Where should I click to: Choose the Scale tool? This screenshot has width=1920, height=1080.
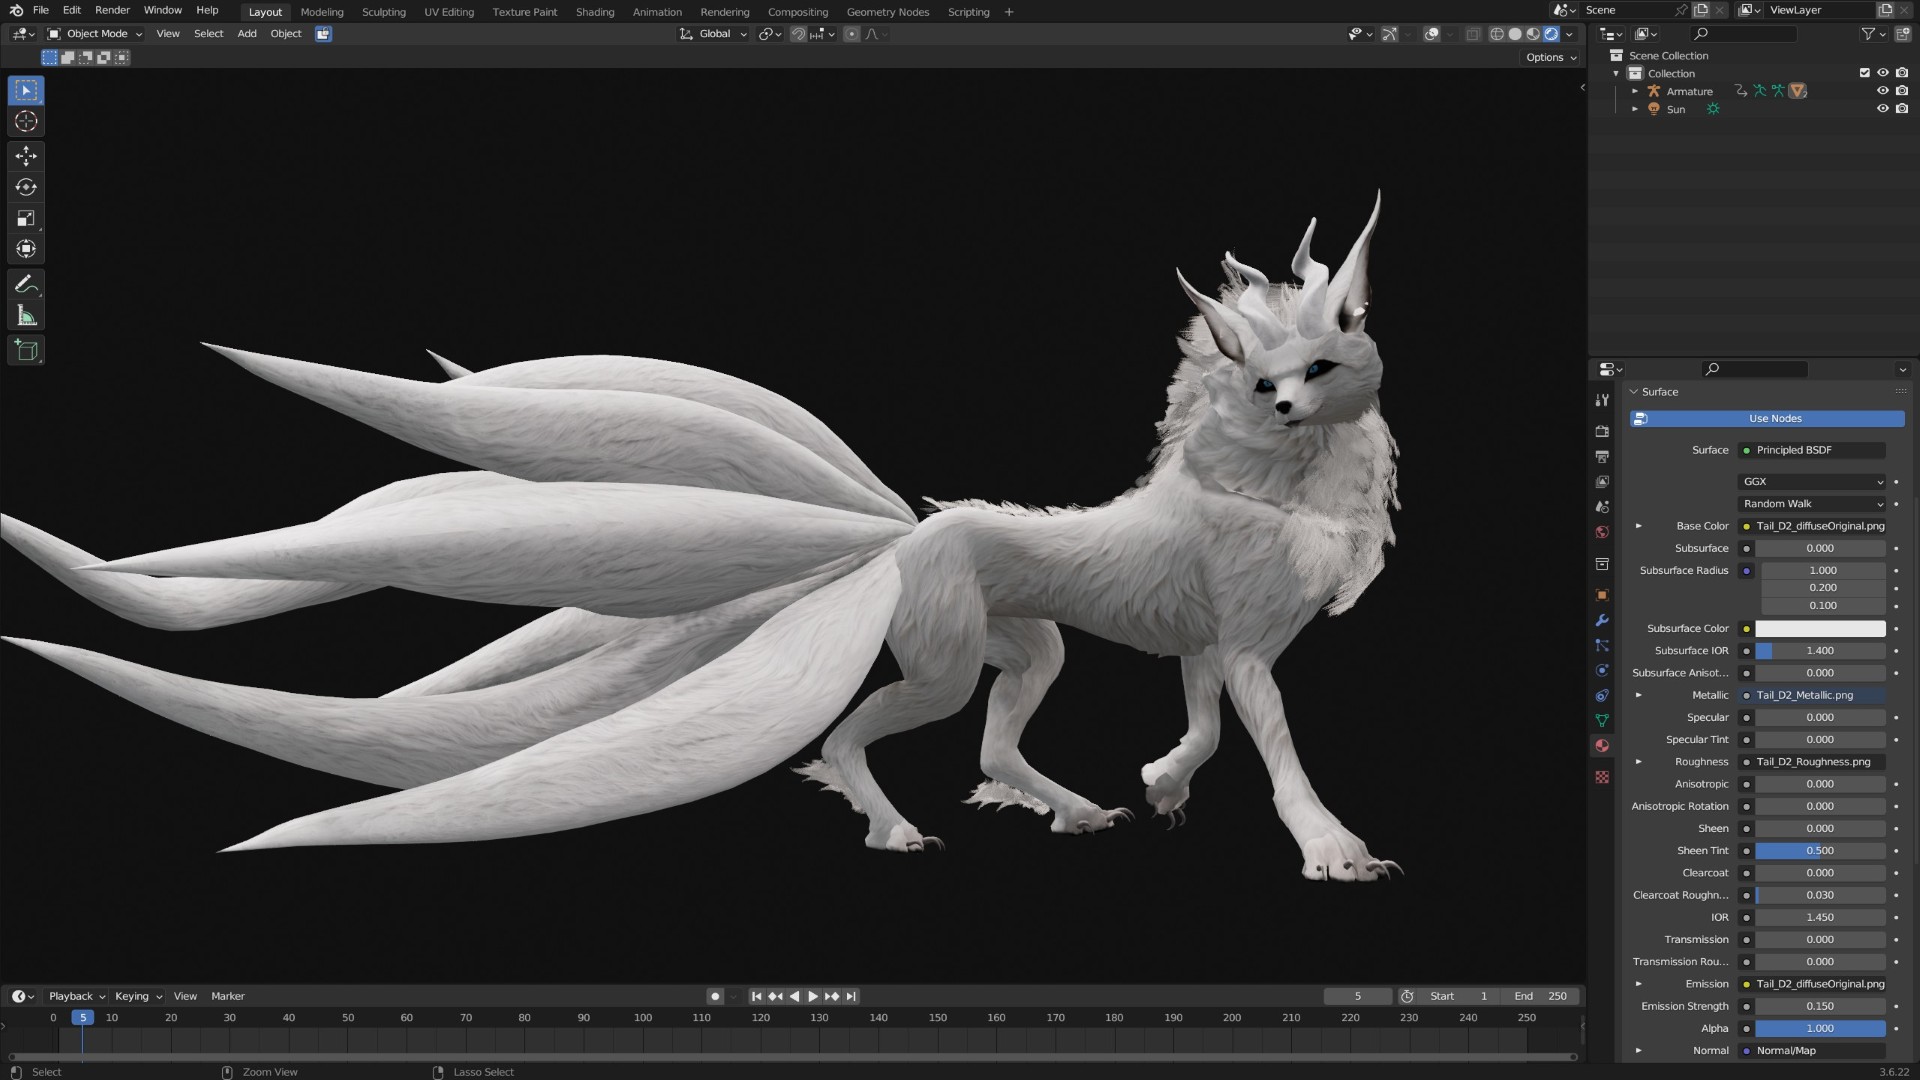point(26,218)
